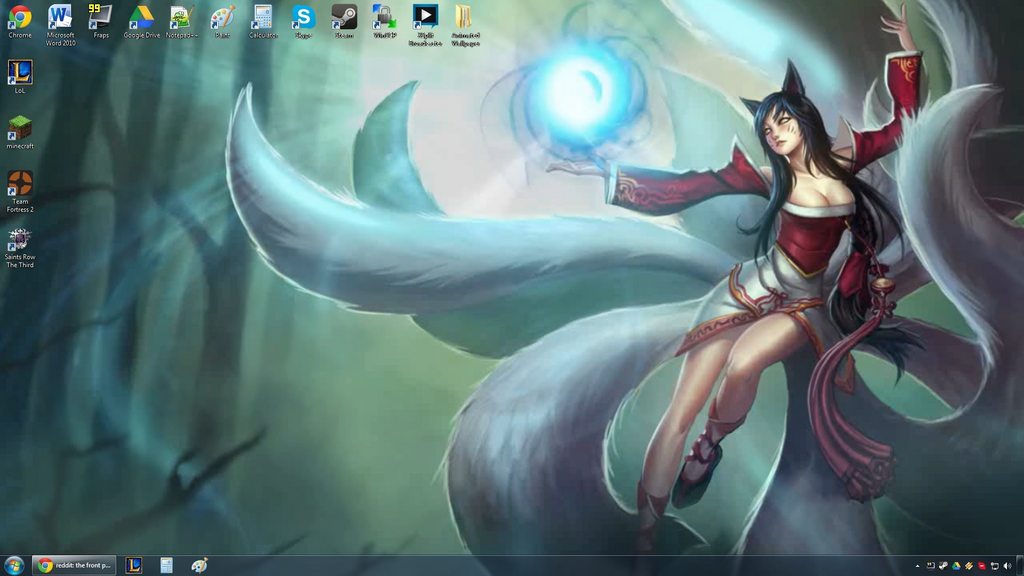Open Paint from the desktop
1024x576 pixels.
click(x=220, y=18)
